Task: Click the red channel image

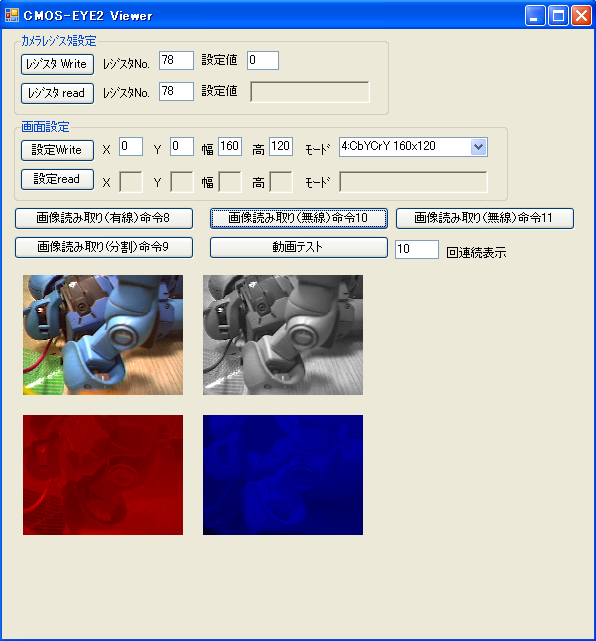Action: 103,475
